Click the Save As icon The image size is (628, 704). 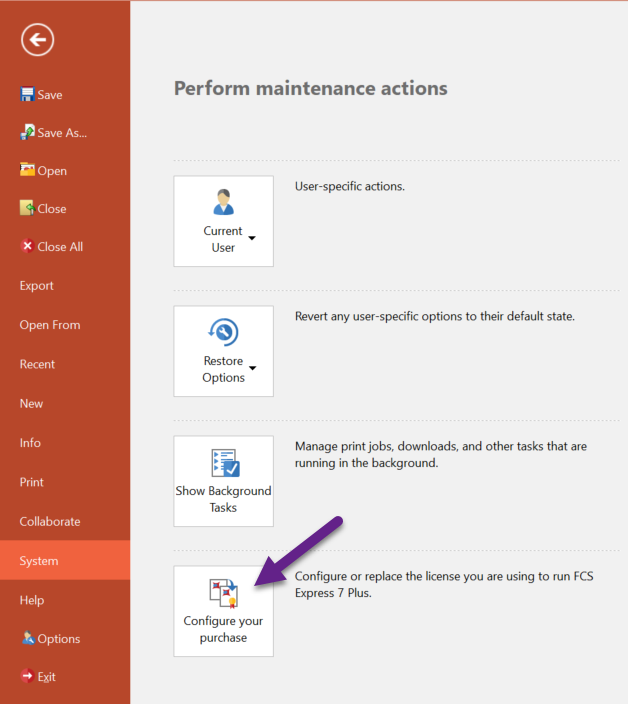pyautogui.click(x=27, y=132)
